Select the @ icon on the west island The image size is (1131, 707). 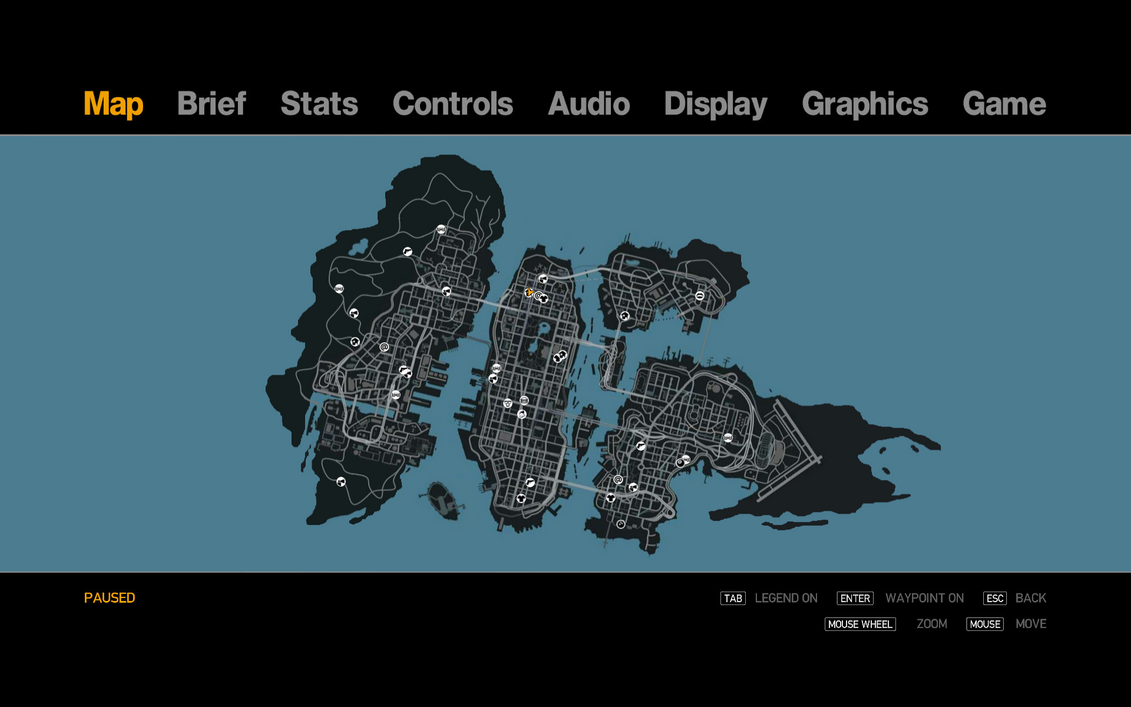coord(384,347)
